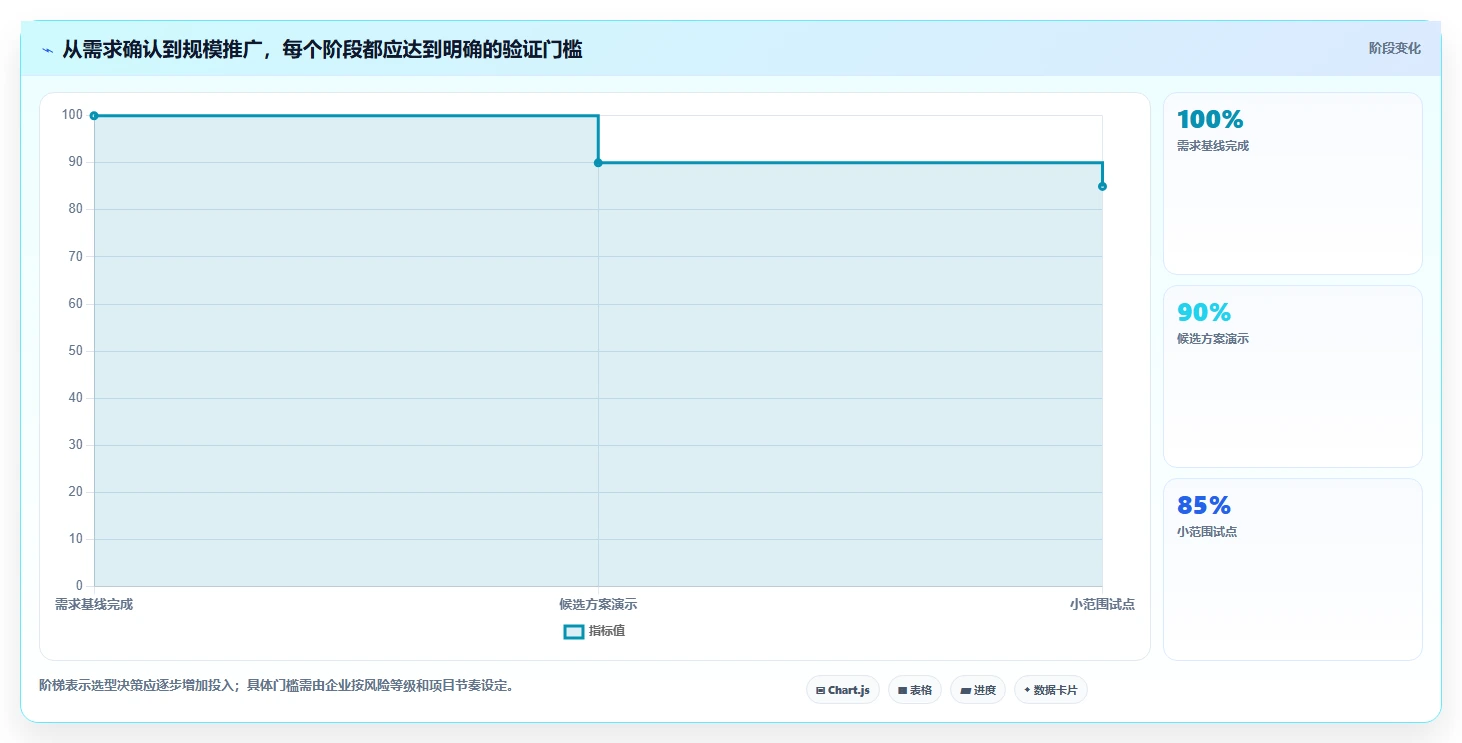
Task: Click the footnote beginning 阶梯表示选型决策
Action: coord(276,686)
